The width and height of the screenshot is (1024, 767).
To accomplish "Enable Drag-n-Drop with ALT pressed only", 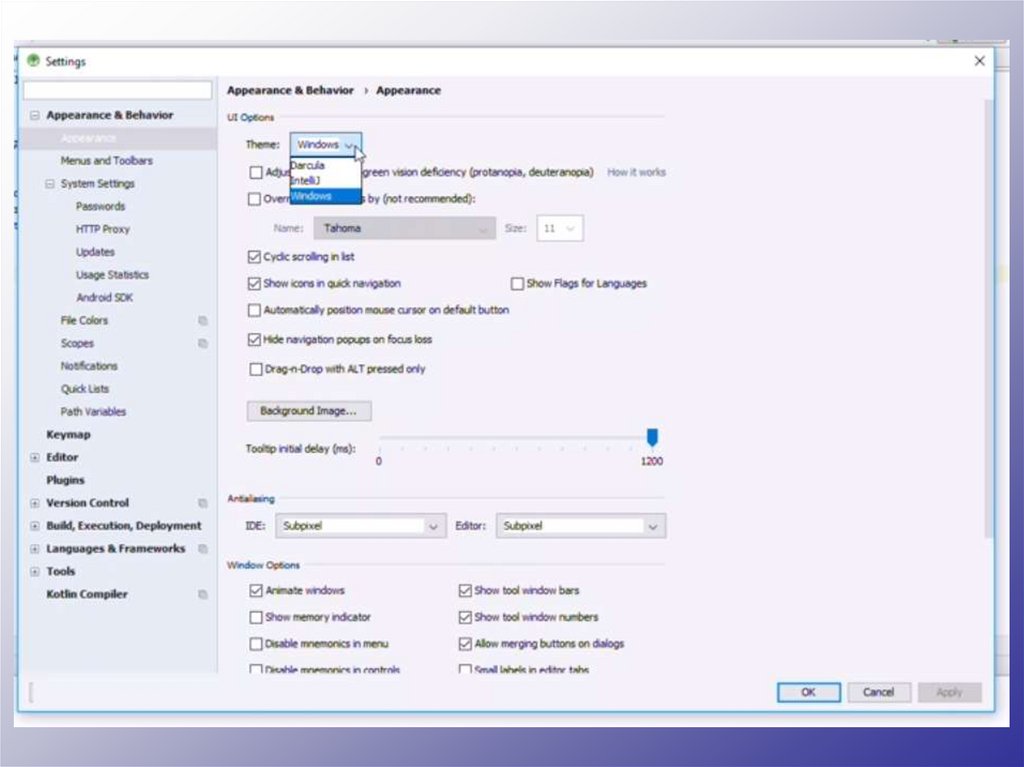I will 256,369.
